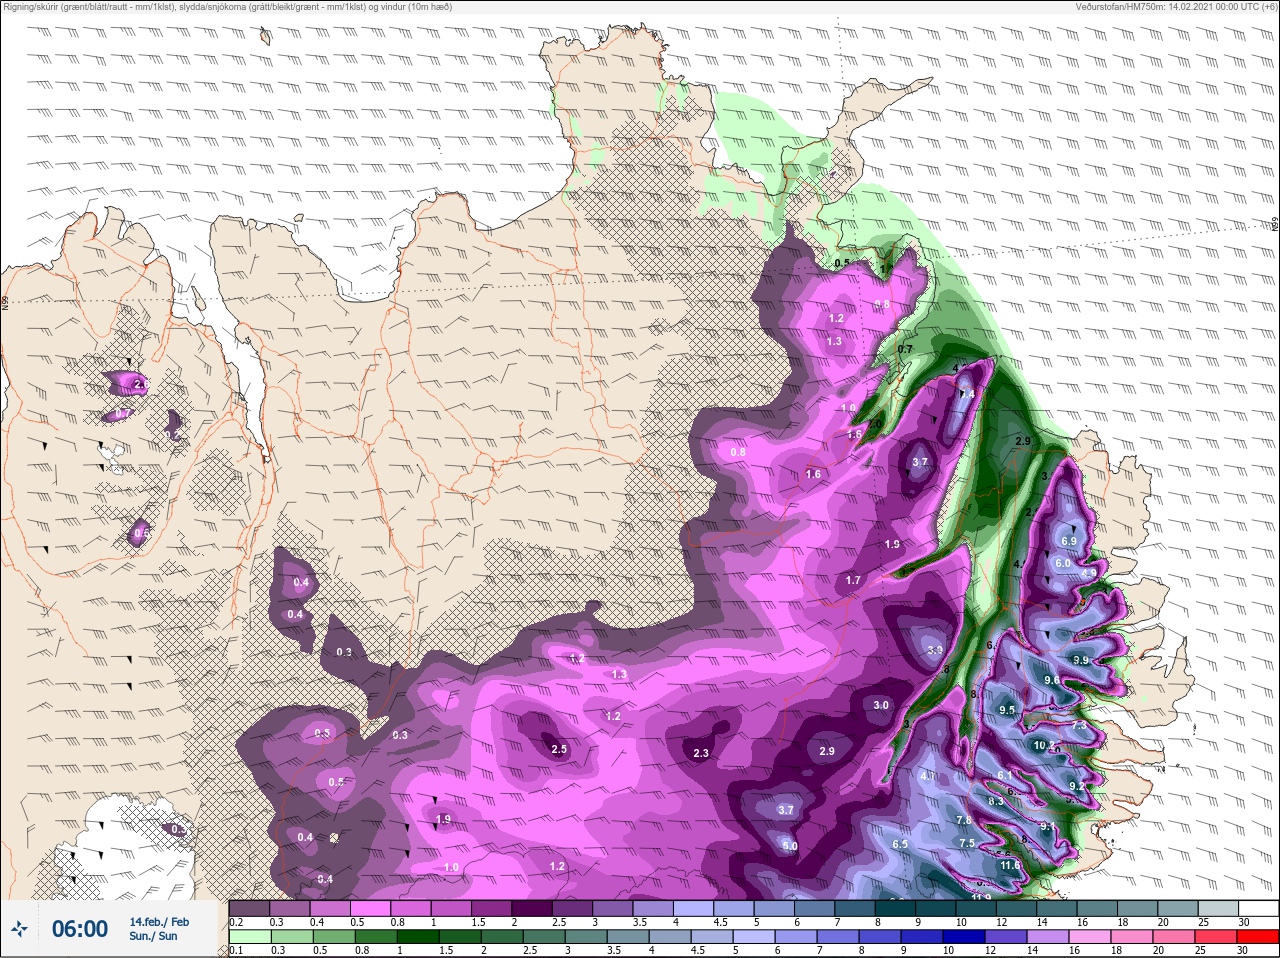1280x958 pixels.
Task: Pick the white top-row legend swatch labelled 30
Action: click(x=1258, y=908)
